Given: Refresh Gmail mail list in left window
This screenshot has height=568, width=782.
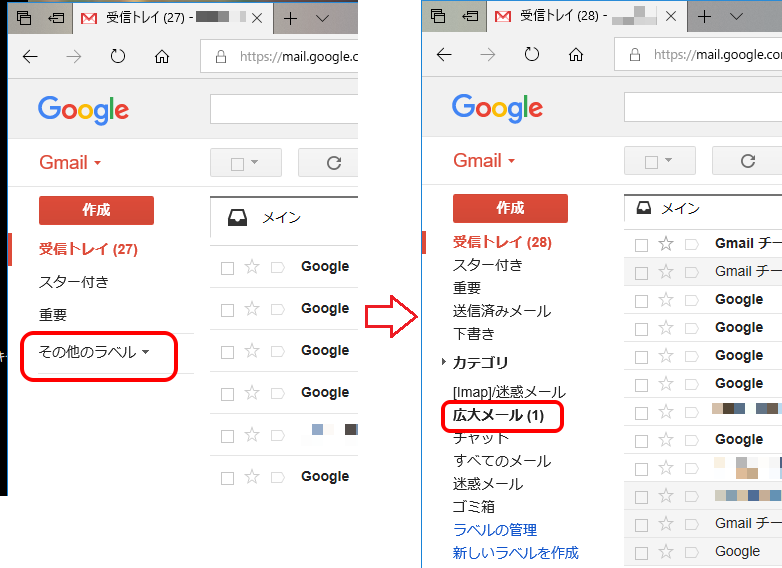Looking at the screenshot, I should coord(334,163).
